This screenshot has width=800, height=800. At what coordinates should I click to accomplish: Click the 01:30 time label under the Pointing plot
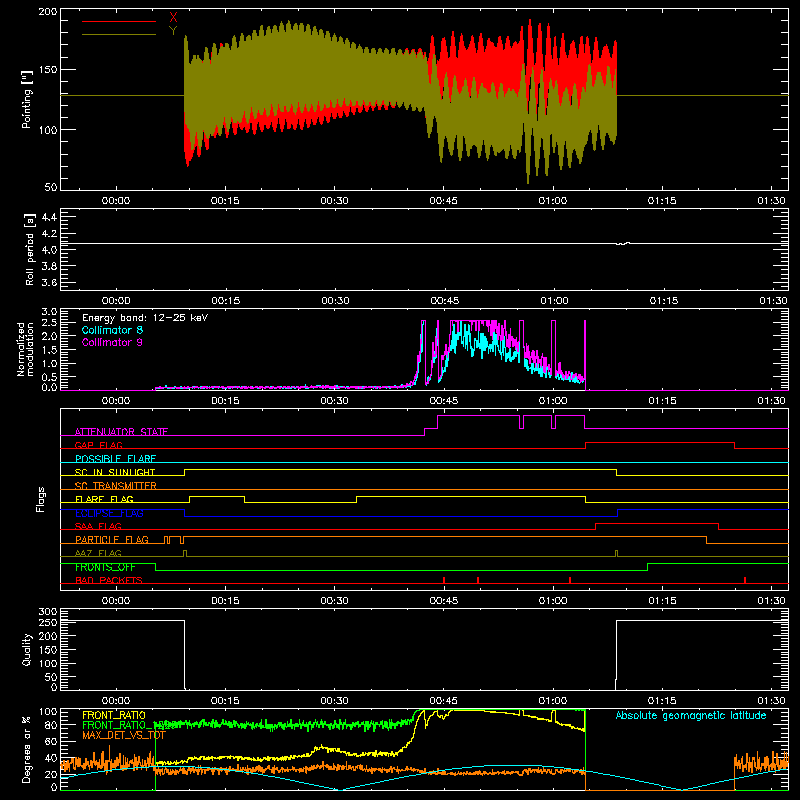tap(771, 201)
